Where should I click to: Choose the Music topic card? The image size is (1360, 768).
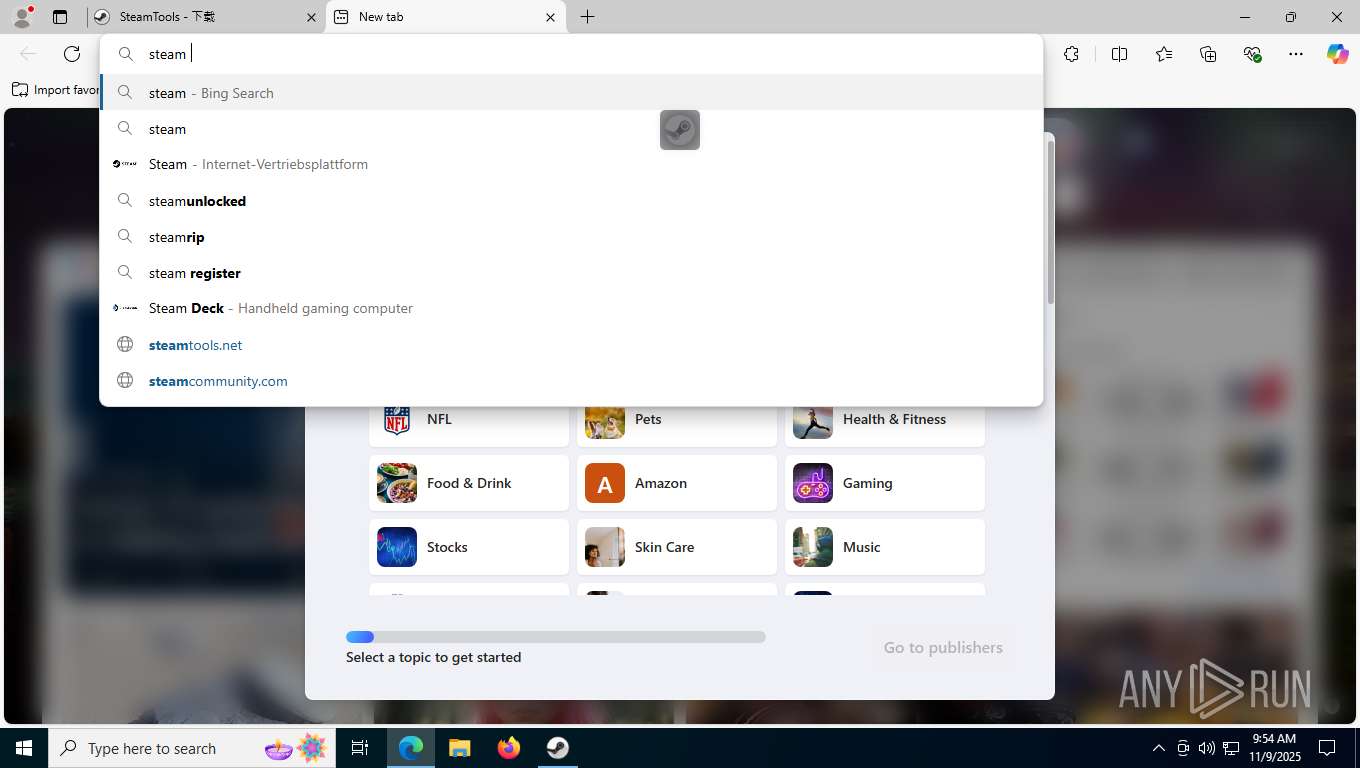pos(885,547)
